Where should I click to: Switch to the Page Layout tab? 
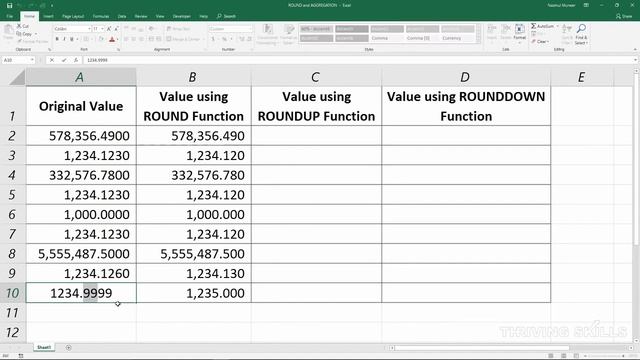pos(73,16)
